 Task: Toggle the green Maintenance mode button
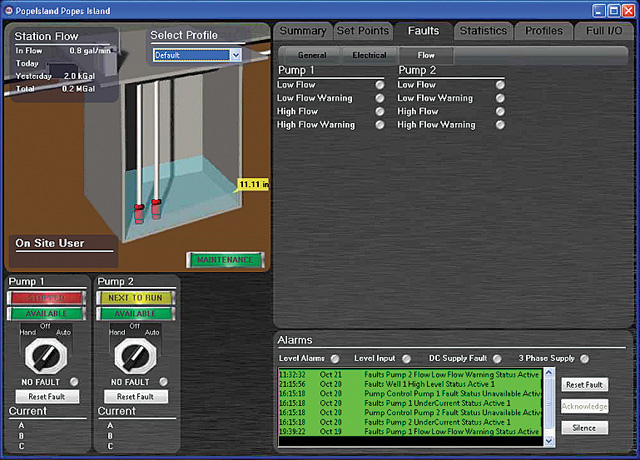224,260
